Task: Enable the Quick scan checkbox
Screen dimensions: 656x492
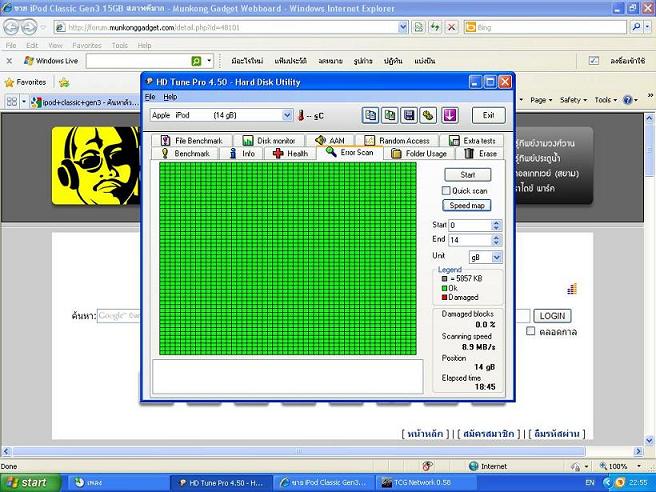Action: (x=447, y=190)
